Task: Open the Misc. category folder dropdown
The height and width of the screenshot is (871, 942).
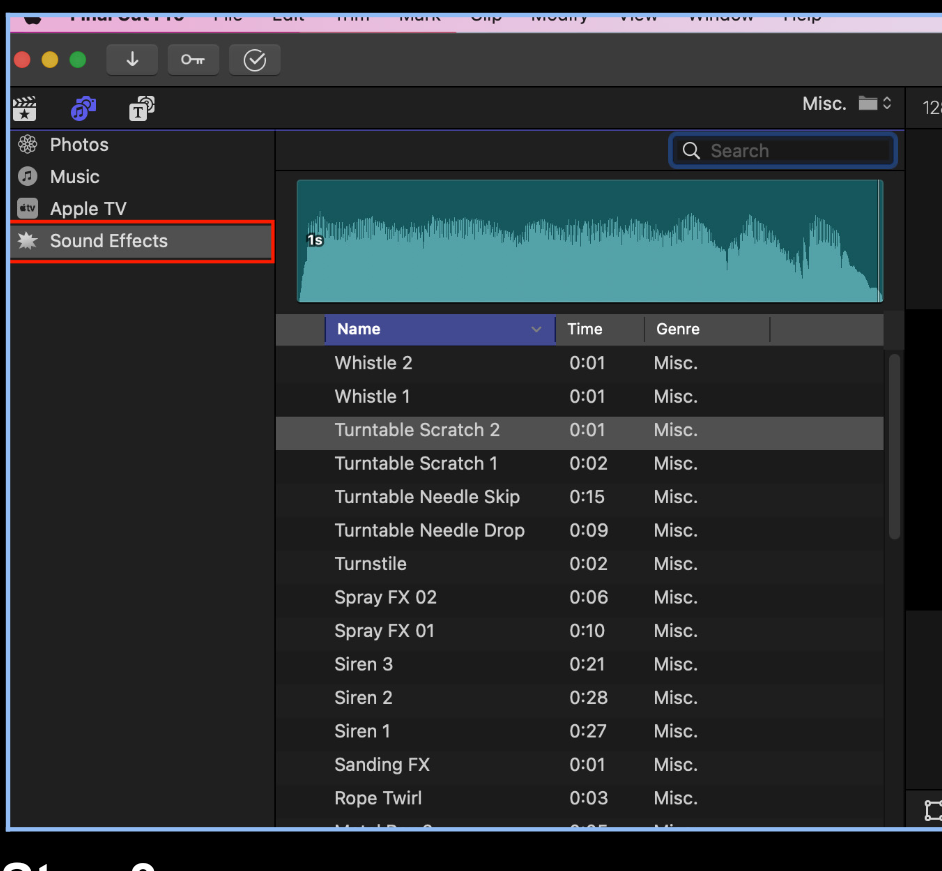Action: click(x=847, y=104)
